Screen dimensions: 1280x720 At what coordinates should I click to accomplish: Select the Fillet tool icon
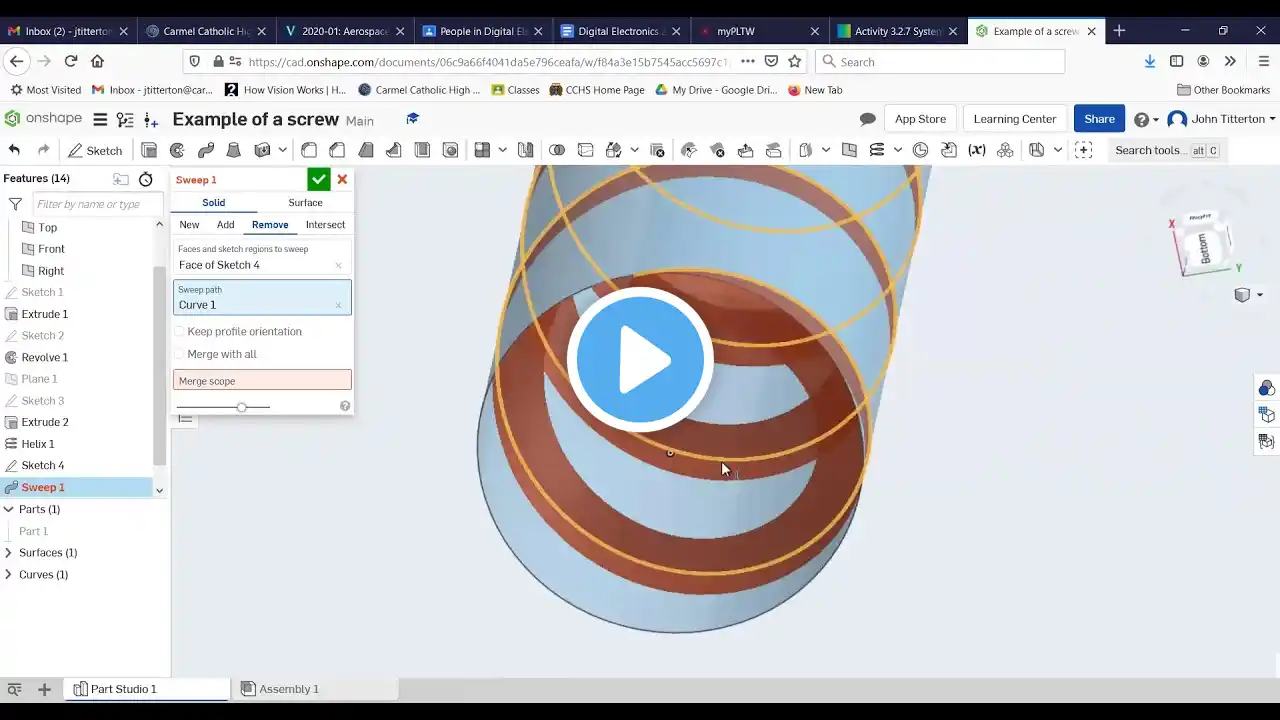pos(309,150)
